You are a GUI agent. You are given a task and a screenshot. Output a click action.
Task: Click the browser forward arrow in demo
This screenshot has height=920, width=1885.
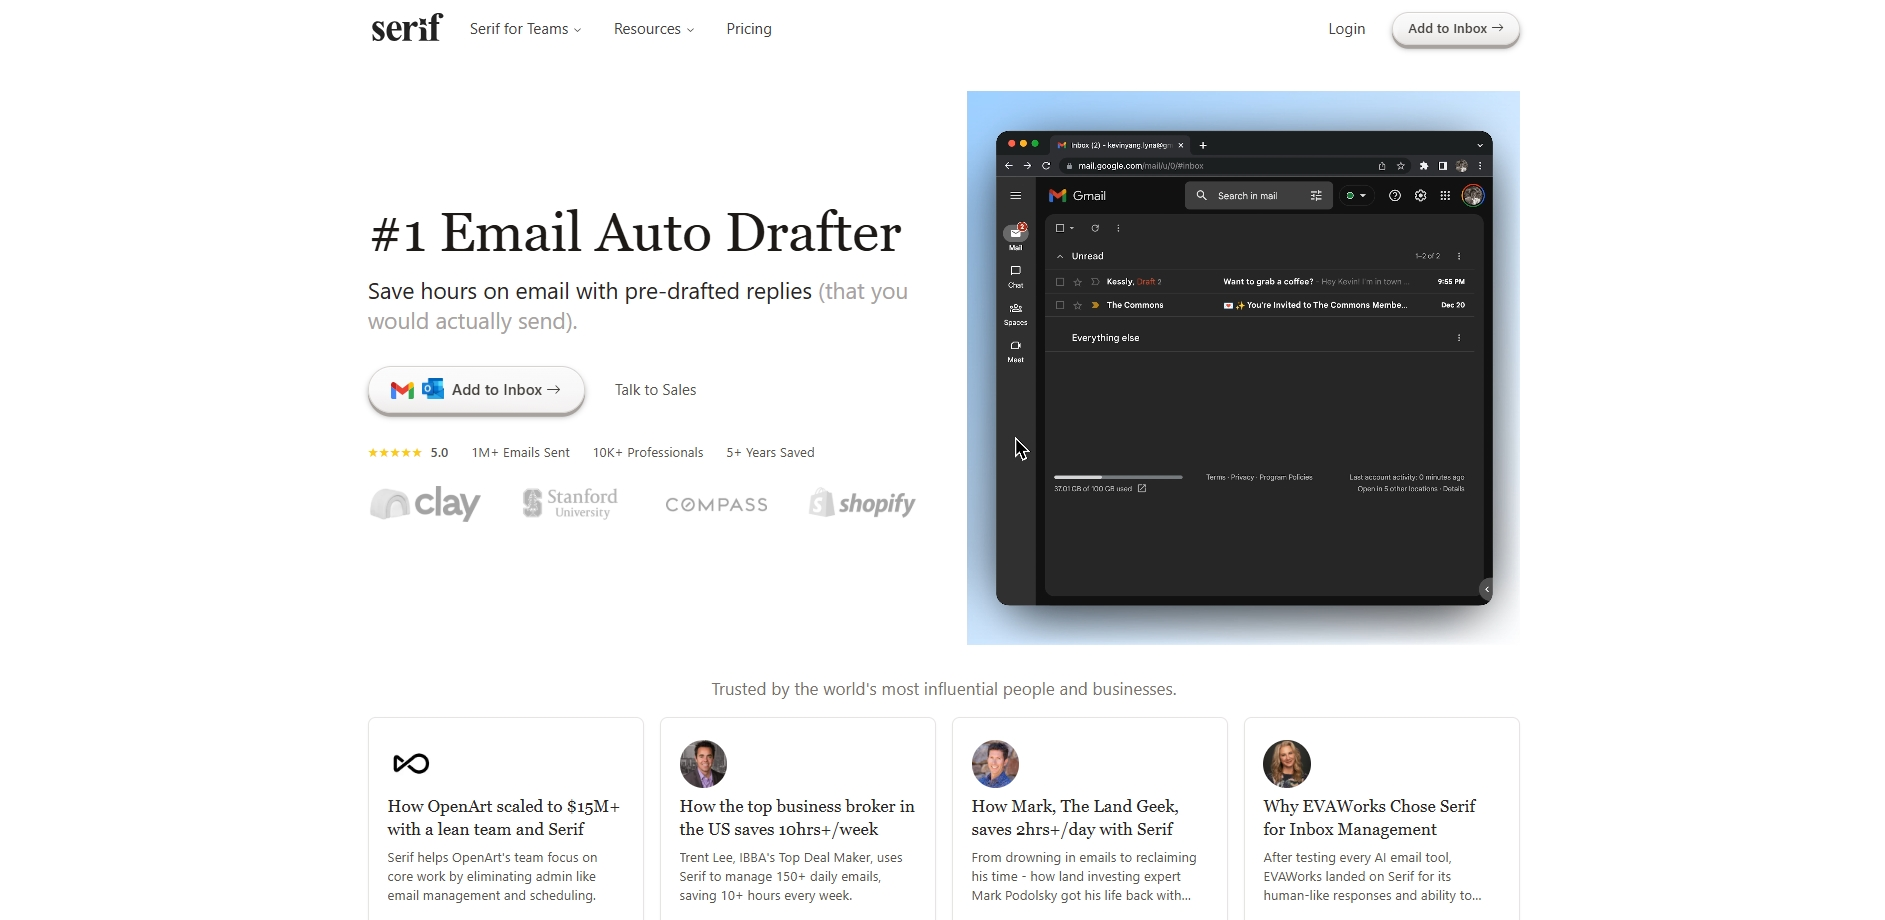tap(1027, 166)
